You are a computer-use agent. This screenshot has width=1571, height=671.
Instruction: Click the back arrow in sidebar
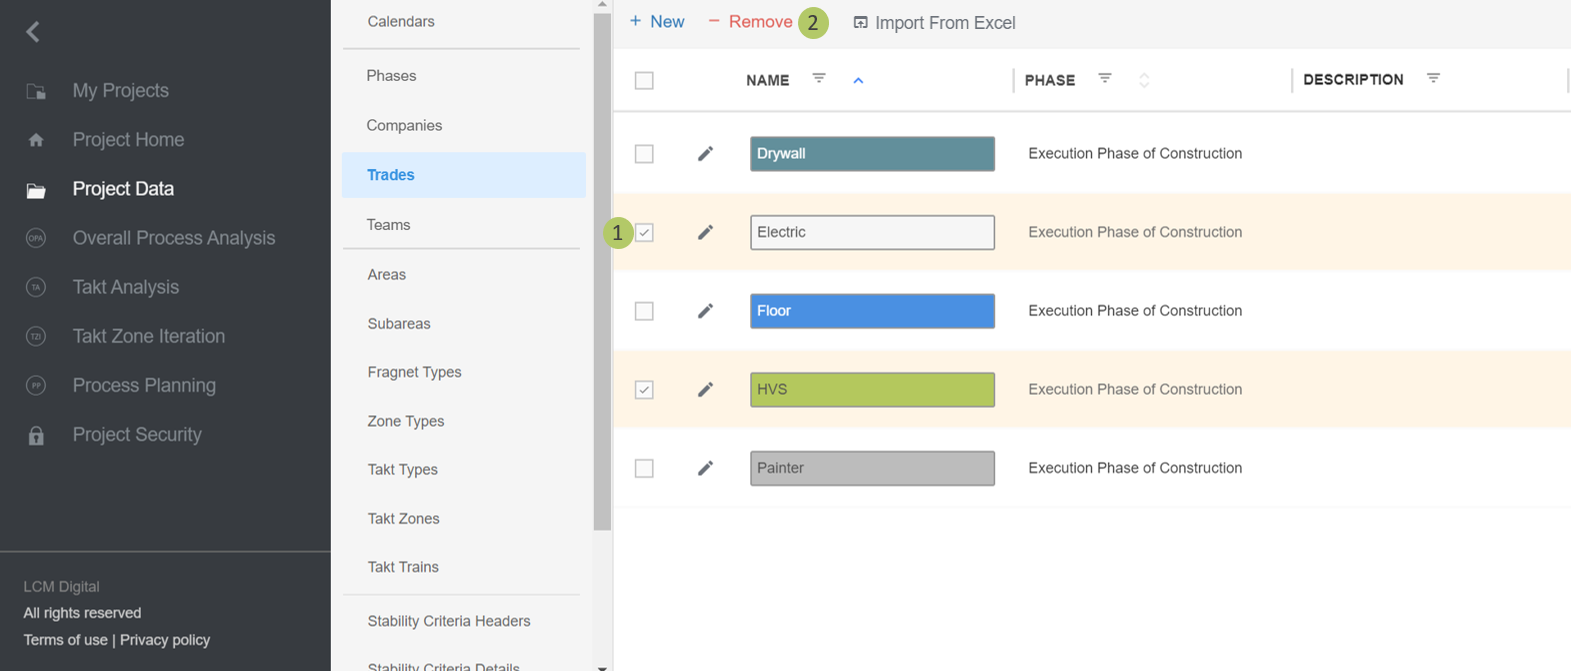(33, 32)
